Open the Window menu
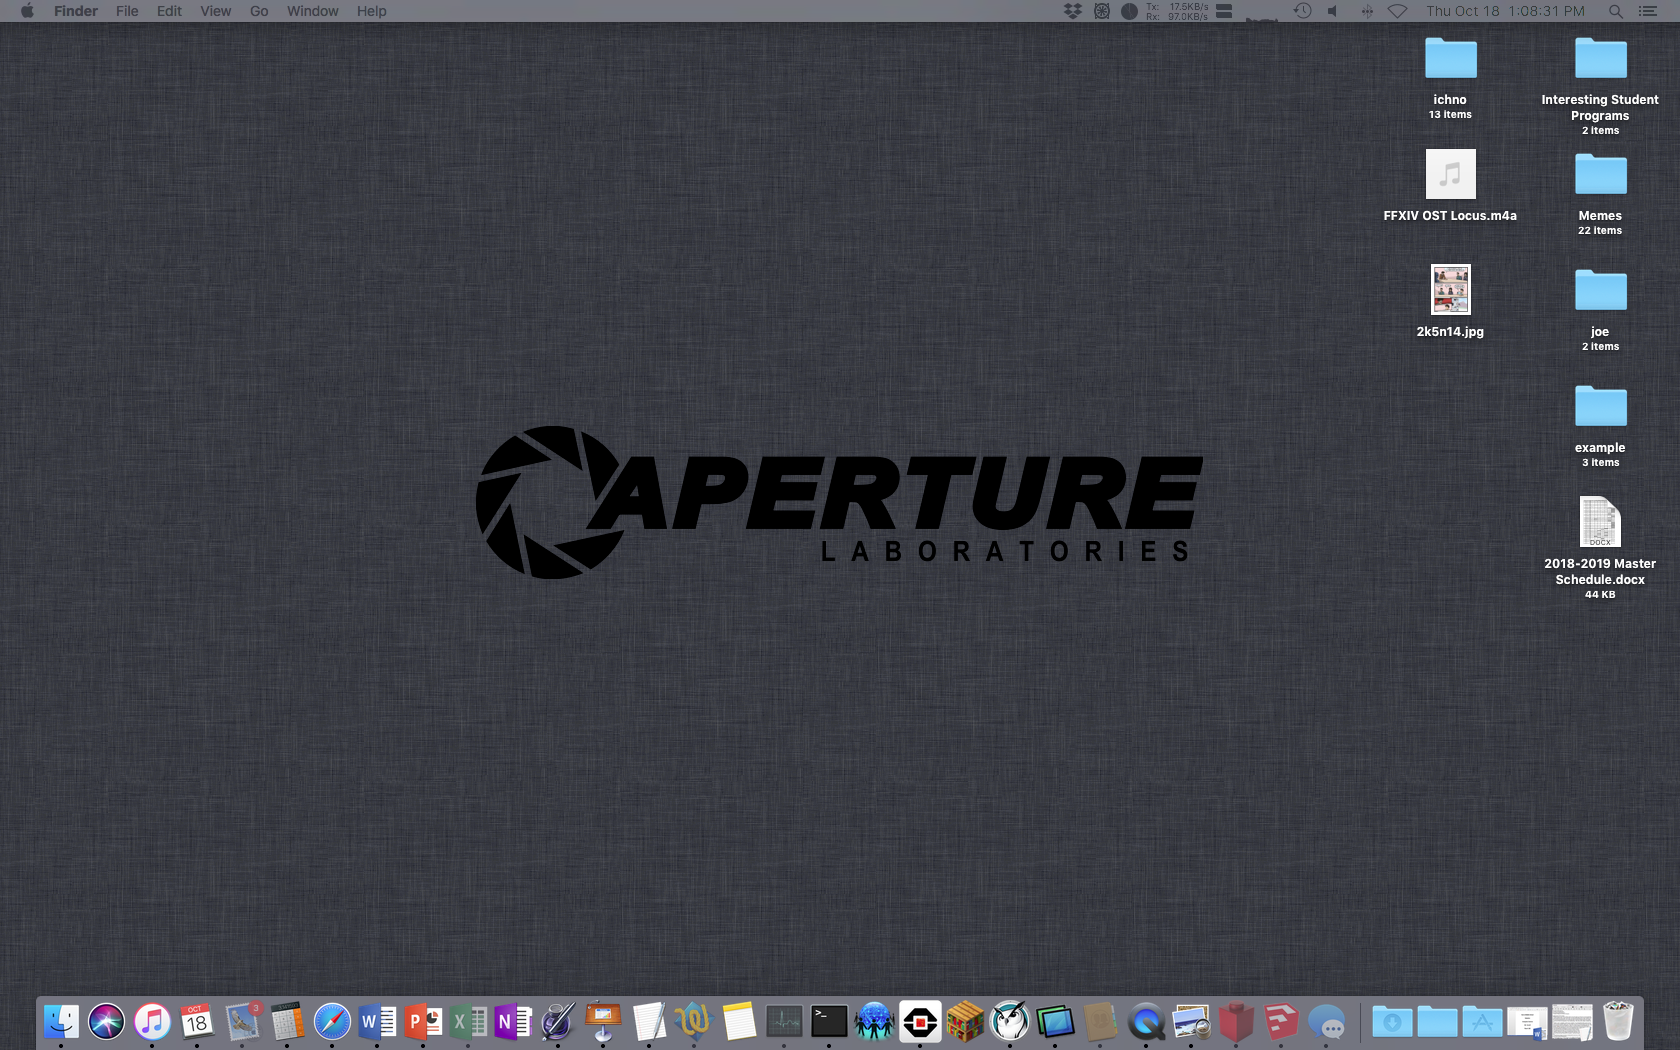Viewport: 1680px width, 1050px height. pos(312,11)
